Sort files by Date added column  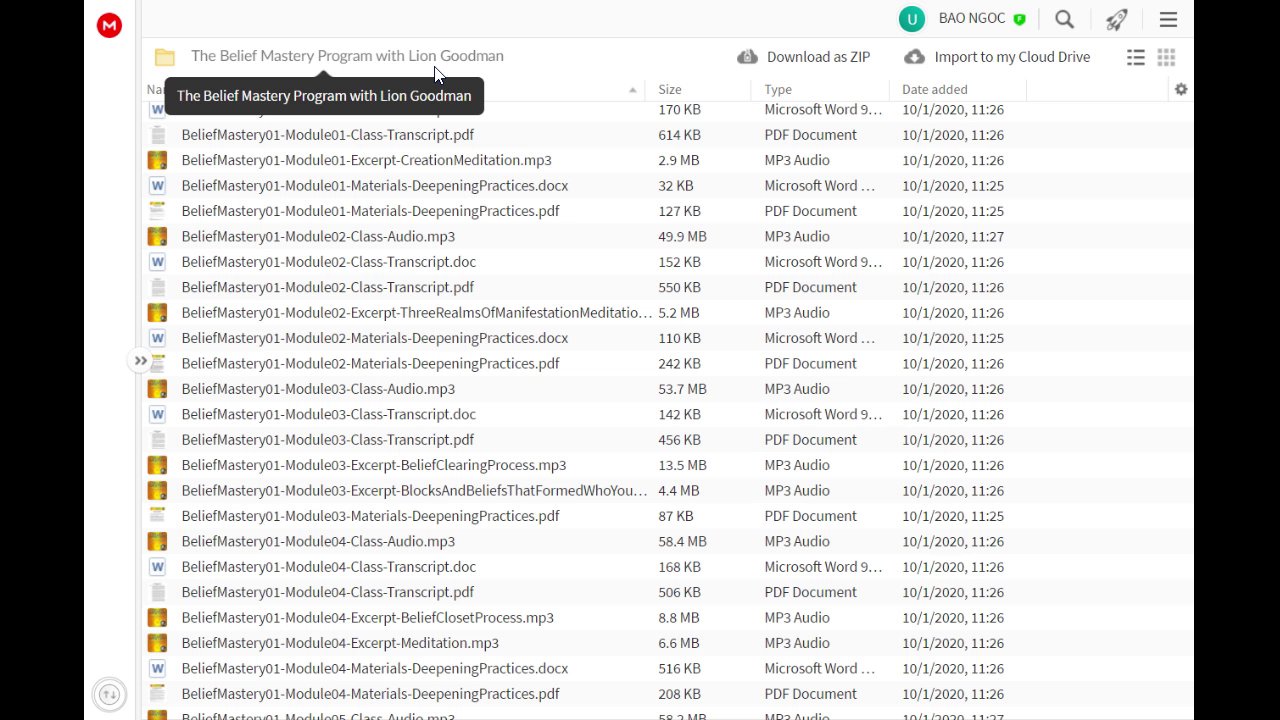[935, 89]
